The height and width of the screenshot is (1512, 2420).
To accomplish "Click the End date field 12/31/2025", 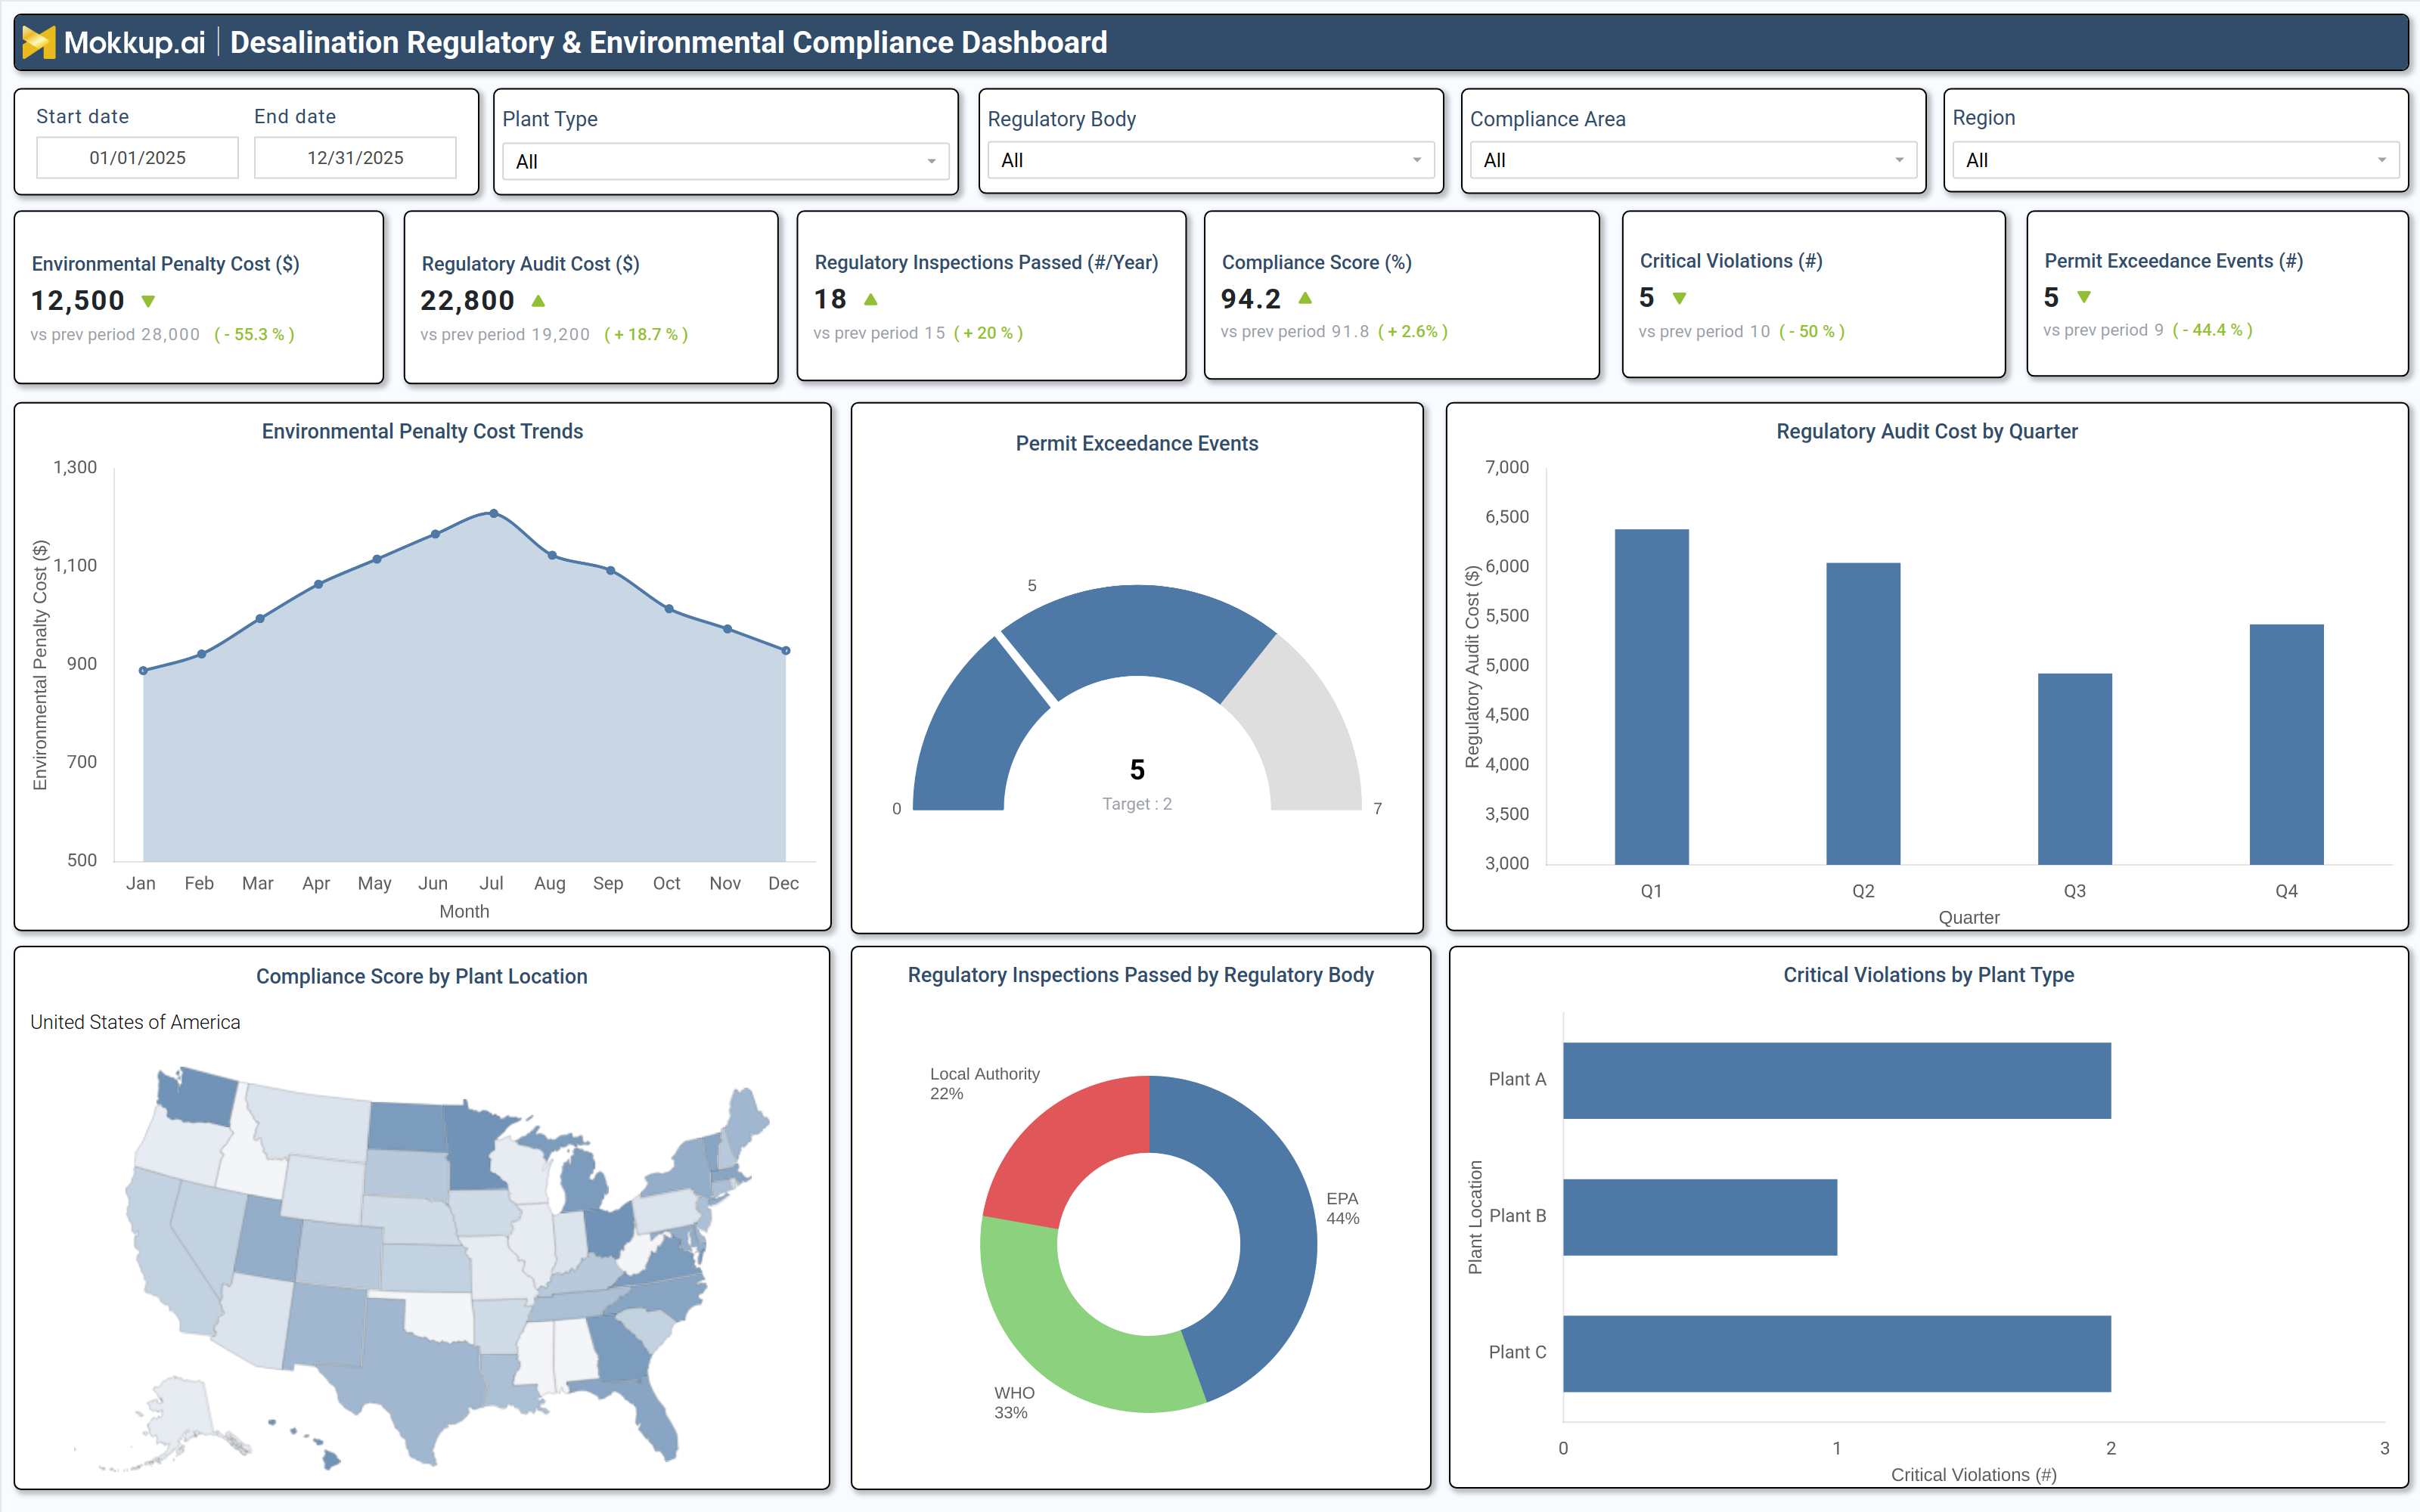I will click(x=355, y=158).
